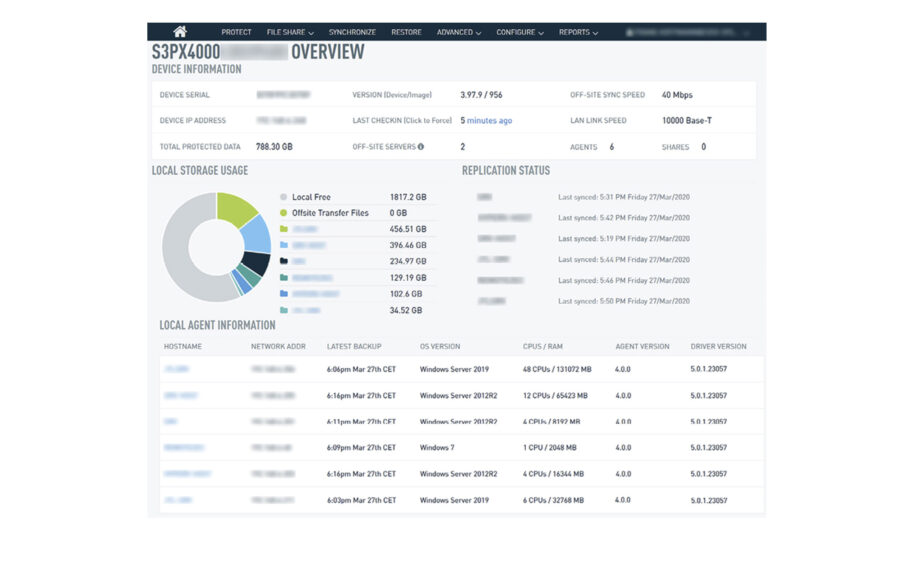Click teal folder icon beside 129.19 GB

(284, 278)
